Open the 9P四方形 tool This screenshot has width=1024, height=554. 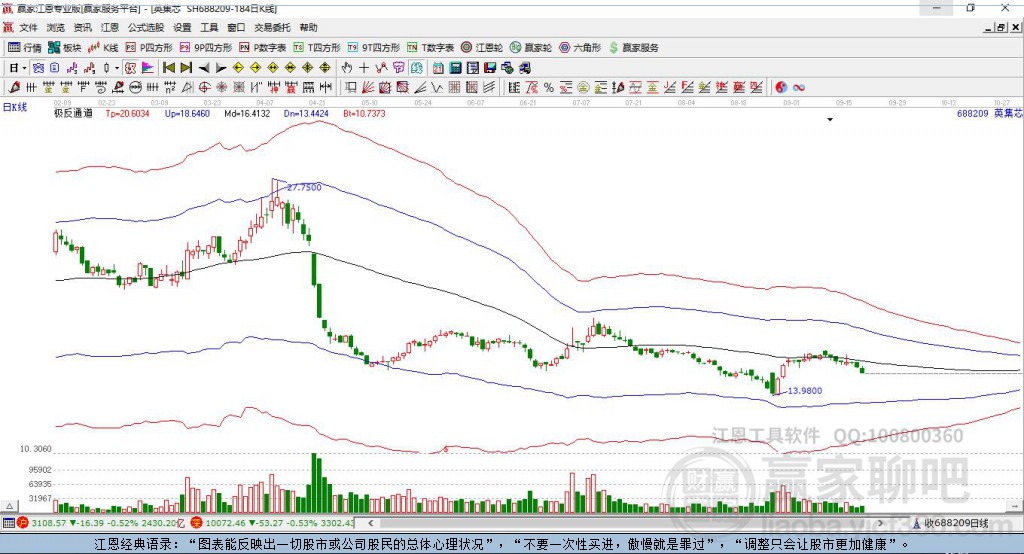[x=206, y=48]
